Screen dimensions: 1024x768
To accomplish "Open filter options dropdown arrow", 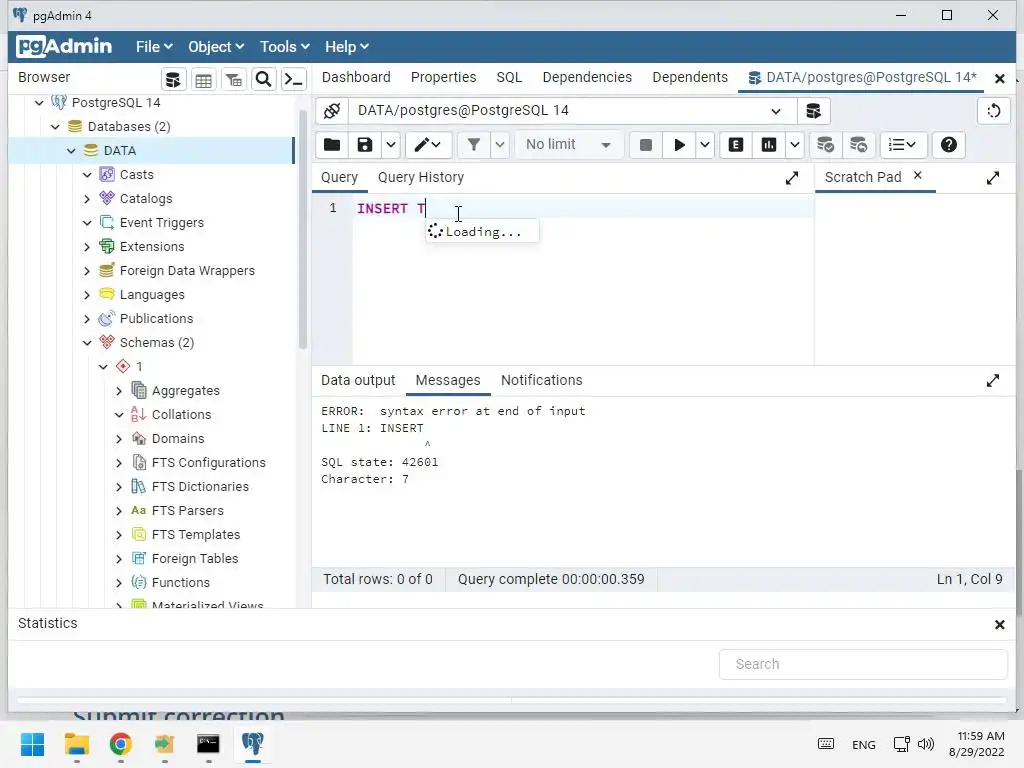I will coord(500,144).
